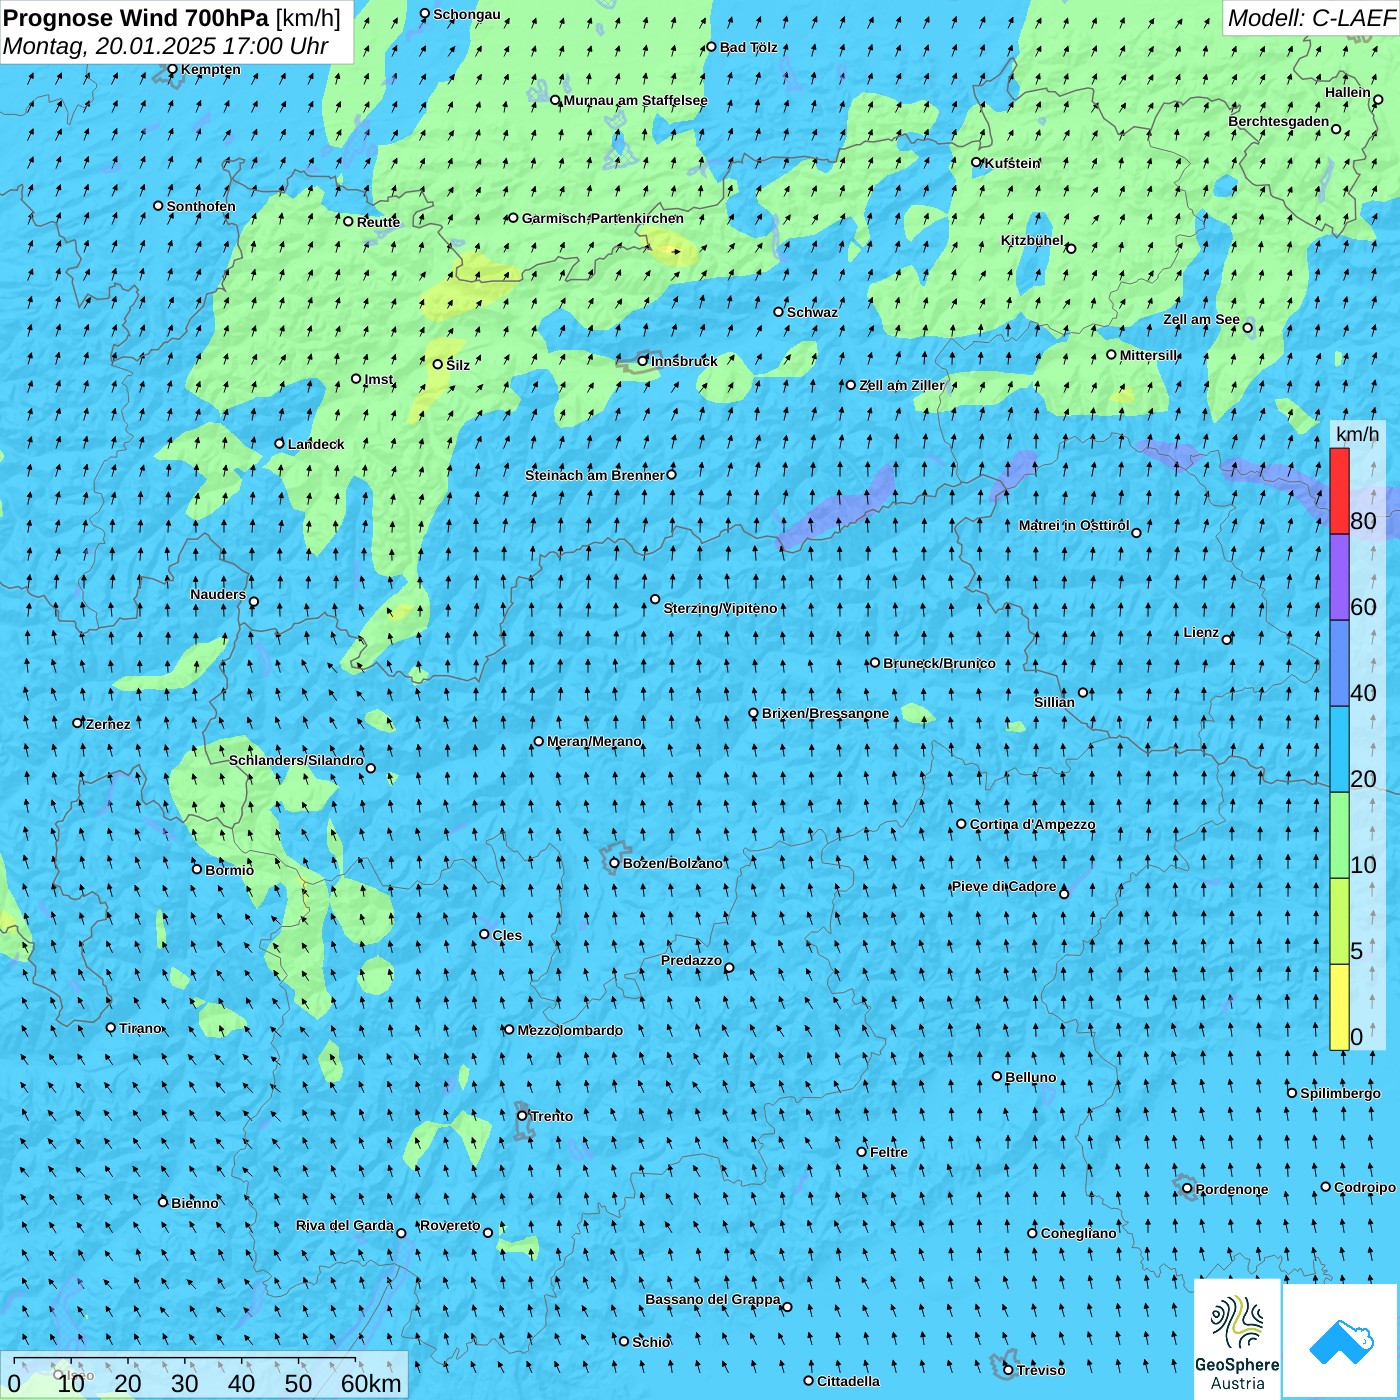The width and height of the screenshot is (1400, 1400).
Task: Click the 'Modell: C-LAEF' label
Action: [1311, 18]
